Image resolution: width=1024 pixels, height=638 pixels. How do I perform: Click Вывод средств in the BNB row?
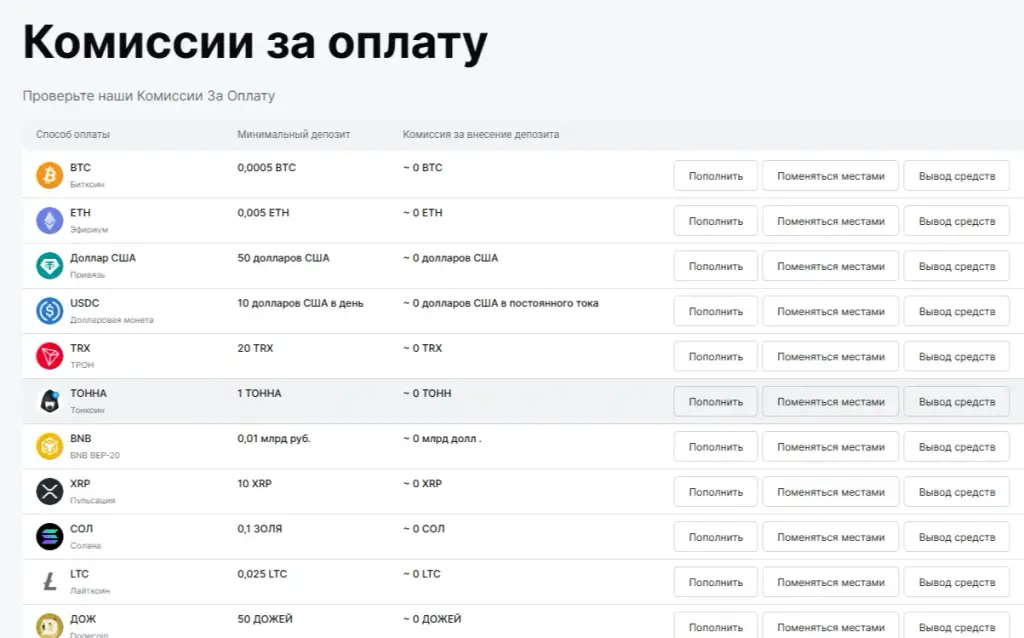click(x=957, y=447)
